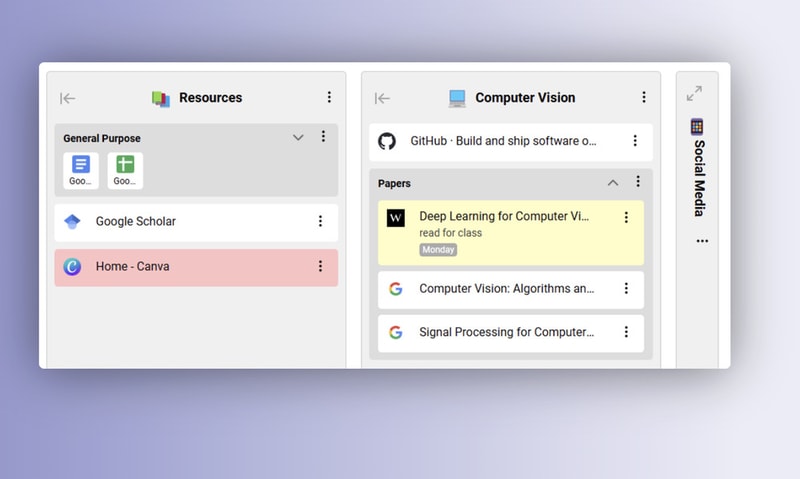
Task: Open options for Deep Learning paper
Action: coord(626,217)
